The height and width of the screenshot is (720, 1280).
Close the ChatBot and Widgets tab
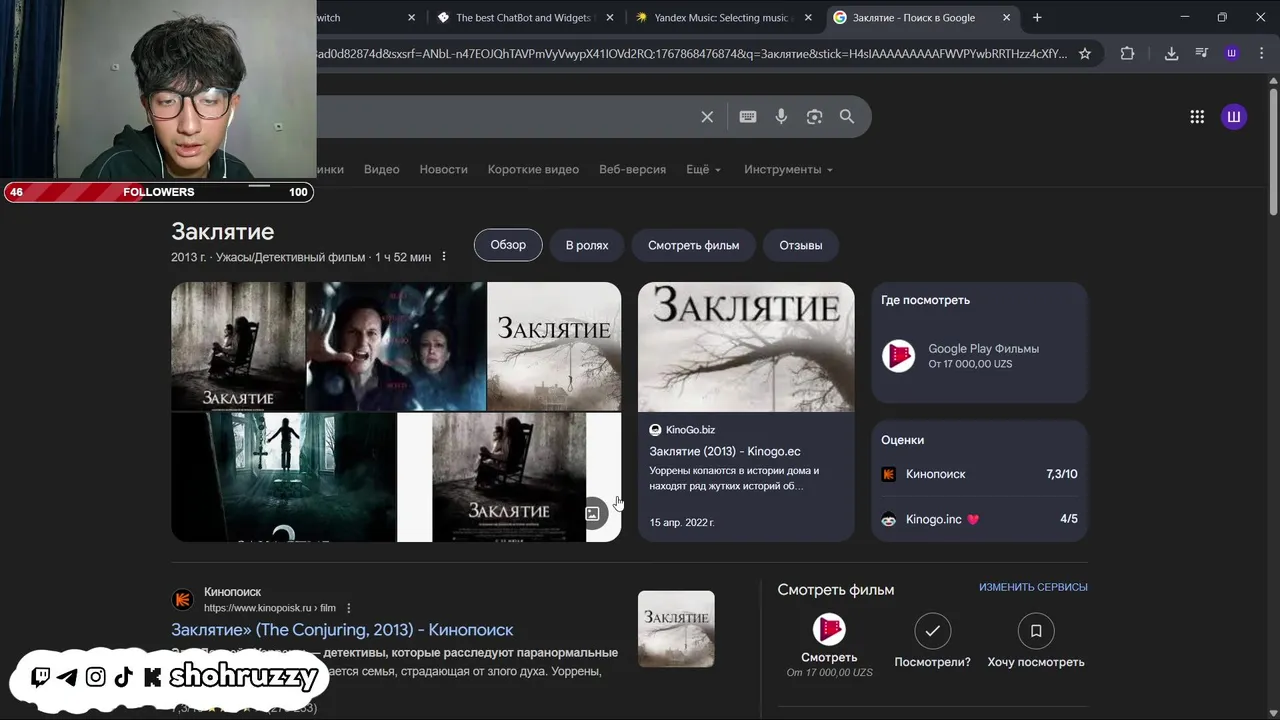(609, 17)
